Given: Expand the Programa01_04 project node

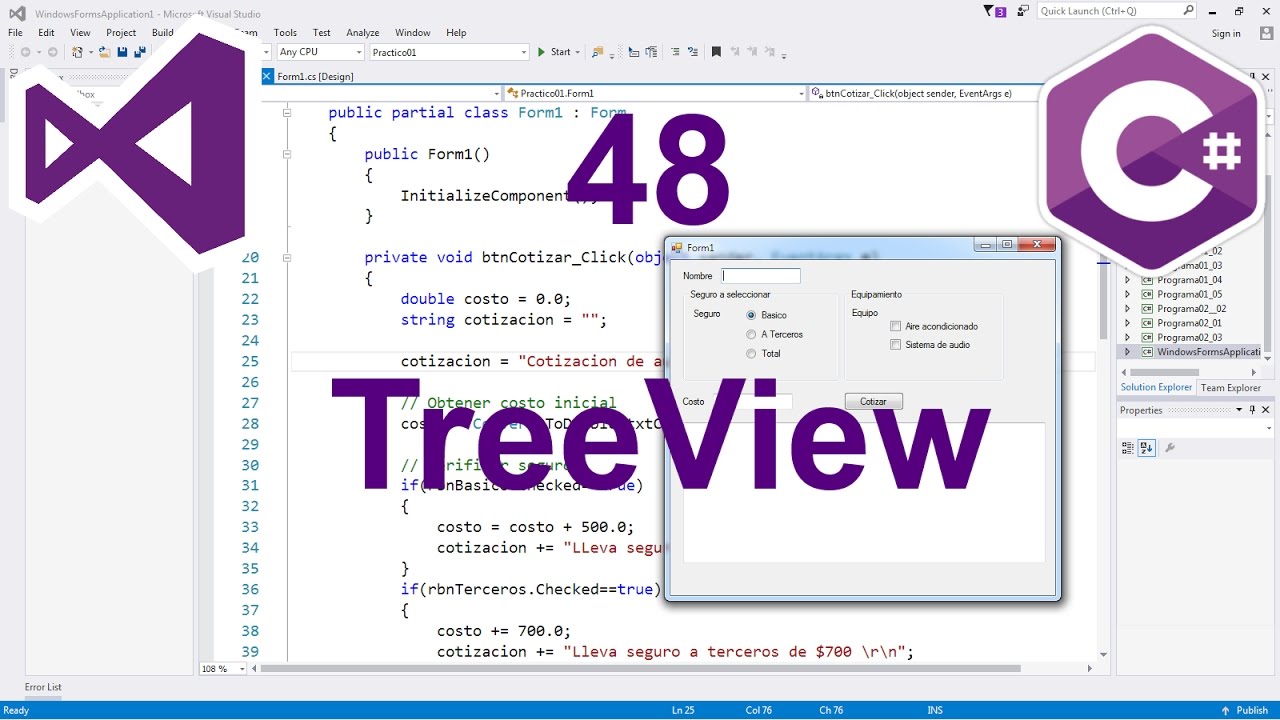Looking at the screenshot, I should click(1128, 280).
